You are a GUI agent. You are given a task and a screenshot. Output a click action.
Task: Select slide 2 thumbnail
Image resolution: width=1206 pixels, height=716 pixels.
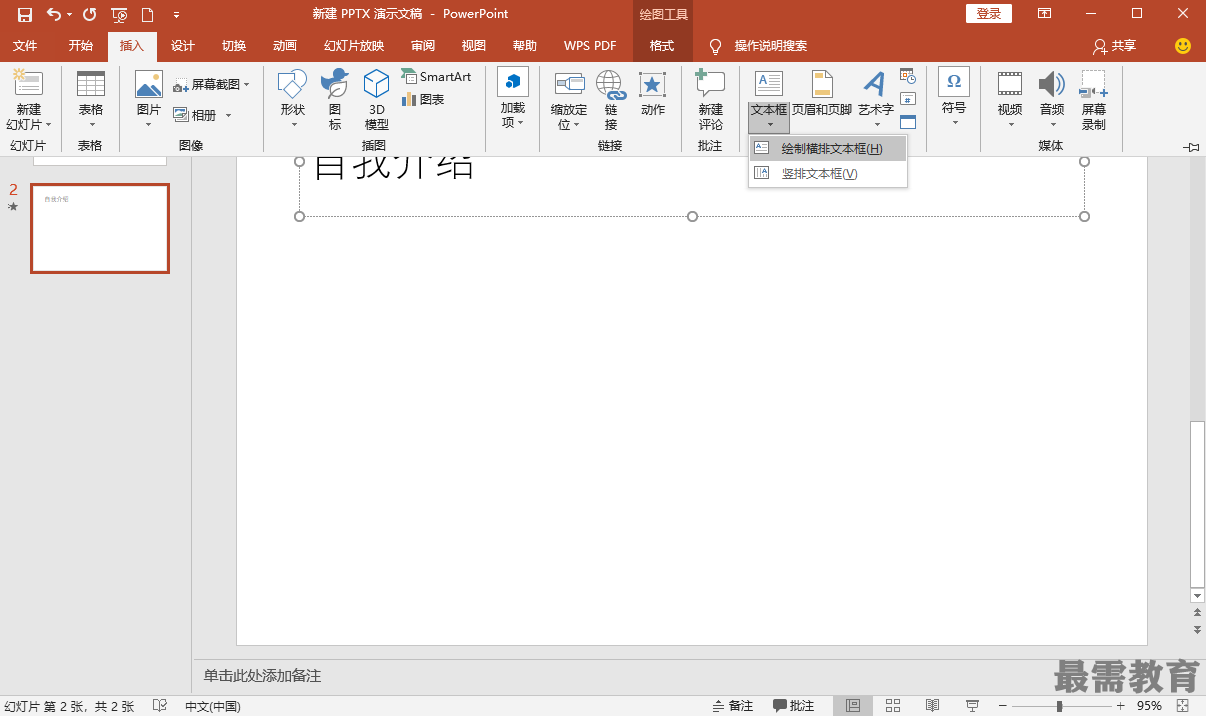coord(100,228)
